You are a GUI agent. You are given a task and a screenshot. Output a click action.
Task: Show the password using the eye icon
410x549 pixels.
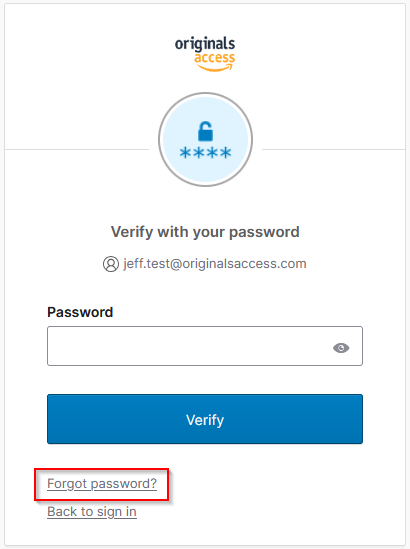341,348
